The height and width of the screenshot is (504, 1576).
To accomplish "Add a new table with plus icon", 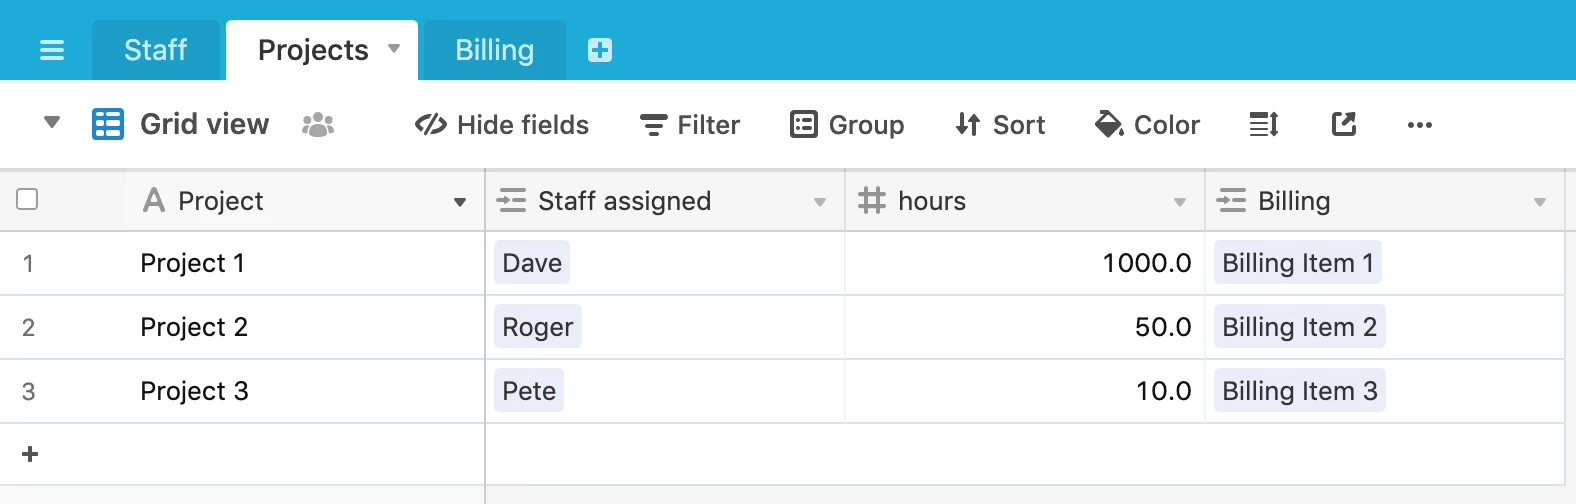I will coord(600,50).
